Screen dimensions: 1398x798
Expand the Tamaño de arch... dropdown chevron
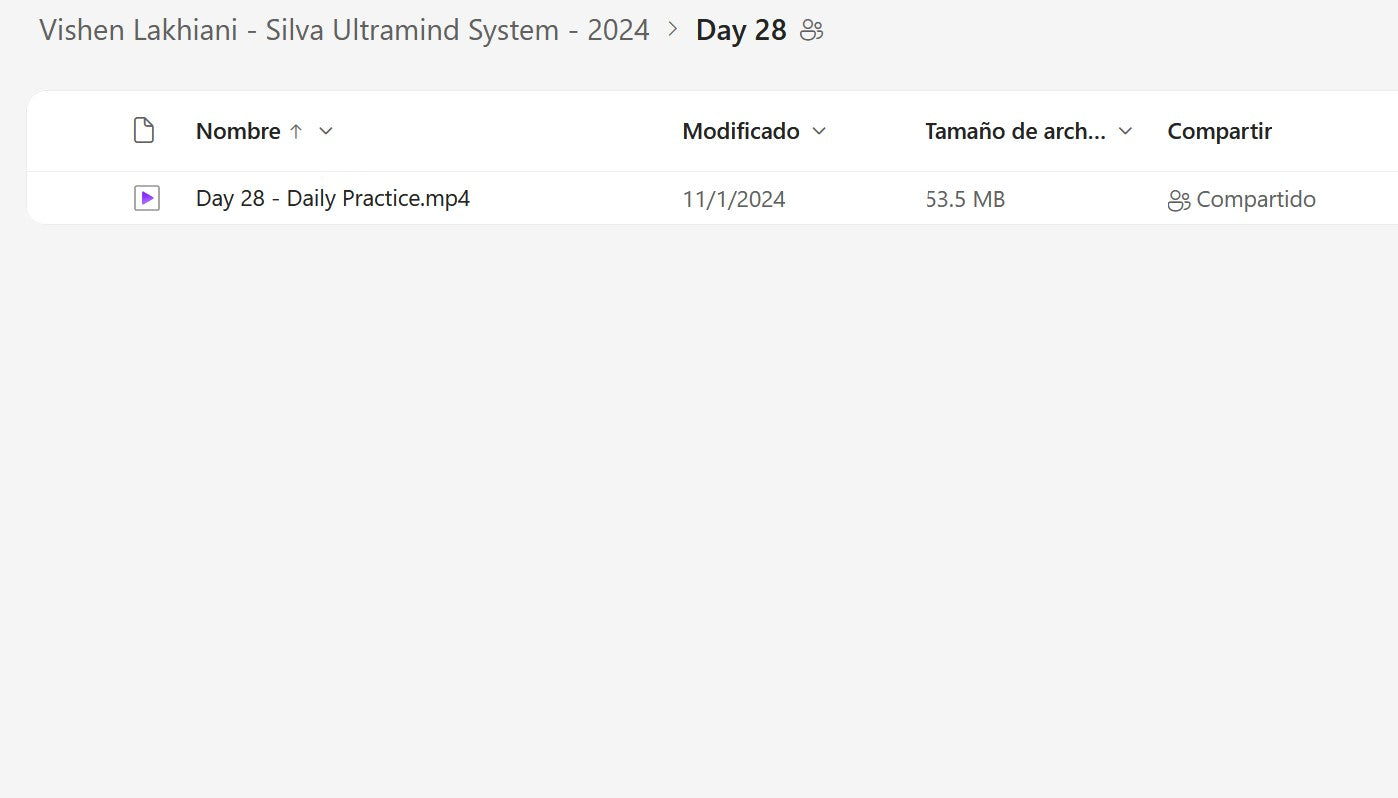tap(1125, 131)
